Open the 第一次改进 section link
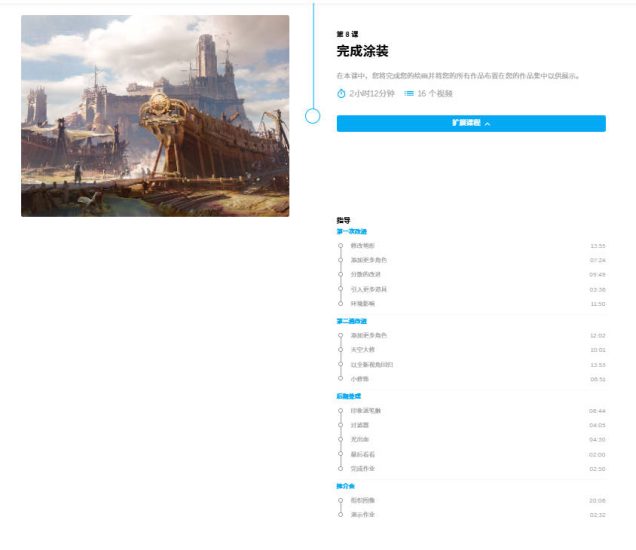This screenshot has width=636, height=550. (352, 232)
